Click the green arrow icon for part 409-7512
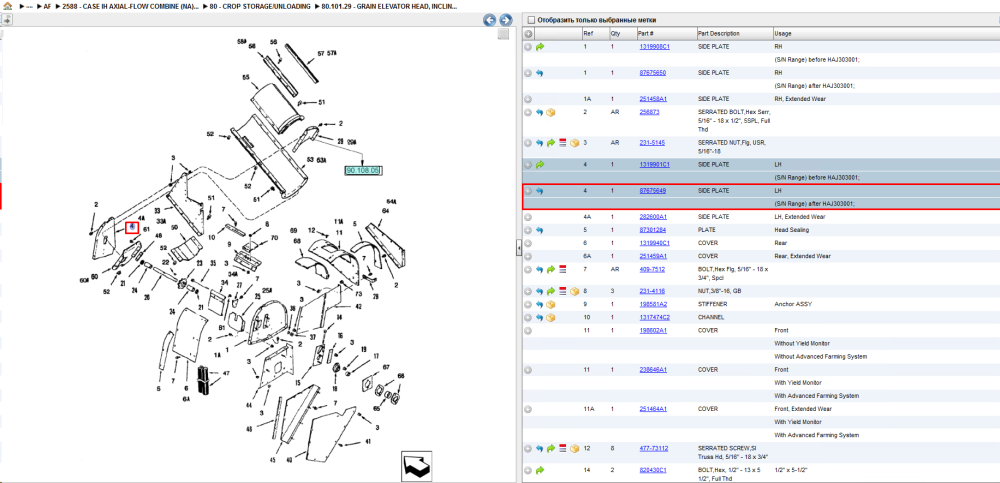1000x483 pixels. point(551,269)
